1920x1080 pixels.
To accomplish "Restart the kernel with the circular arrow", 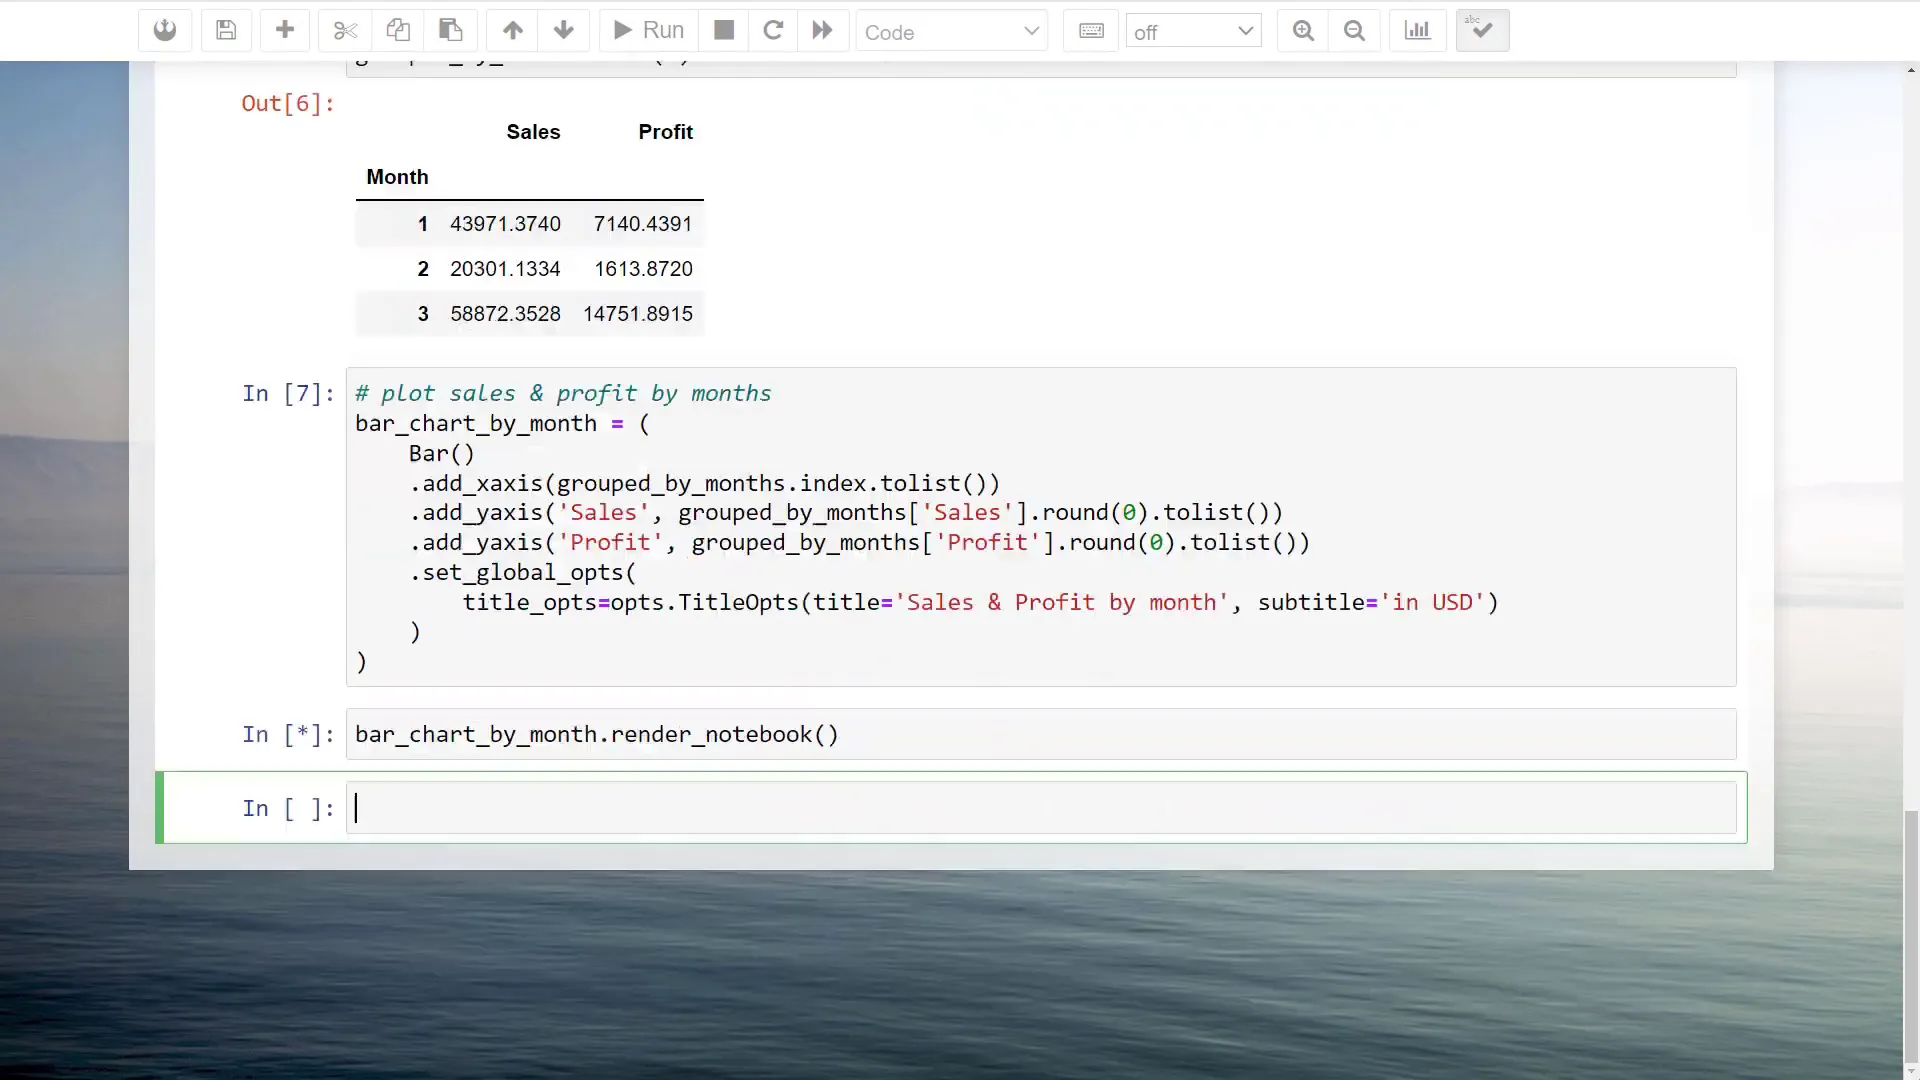I will [x=773, y=30].
